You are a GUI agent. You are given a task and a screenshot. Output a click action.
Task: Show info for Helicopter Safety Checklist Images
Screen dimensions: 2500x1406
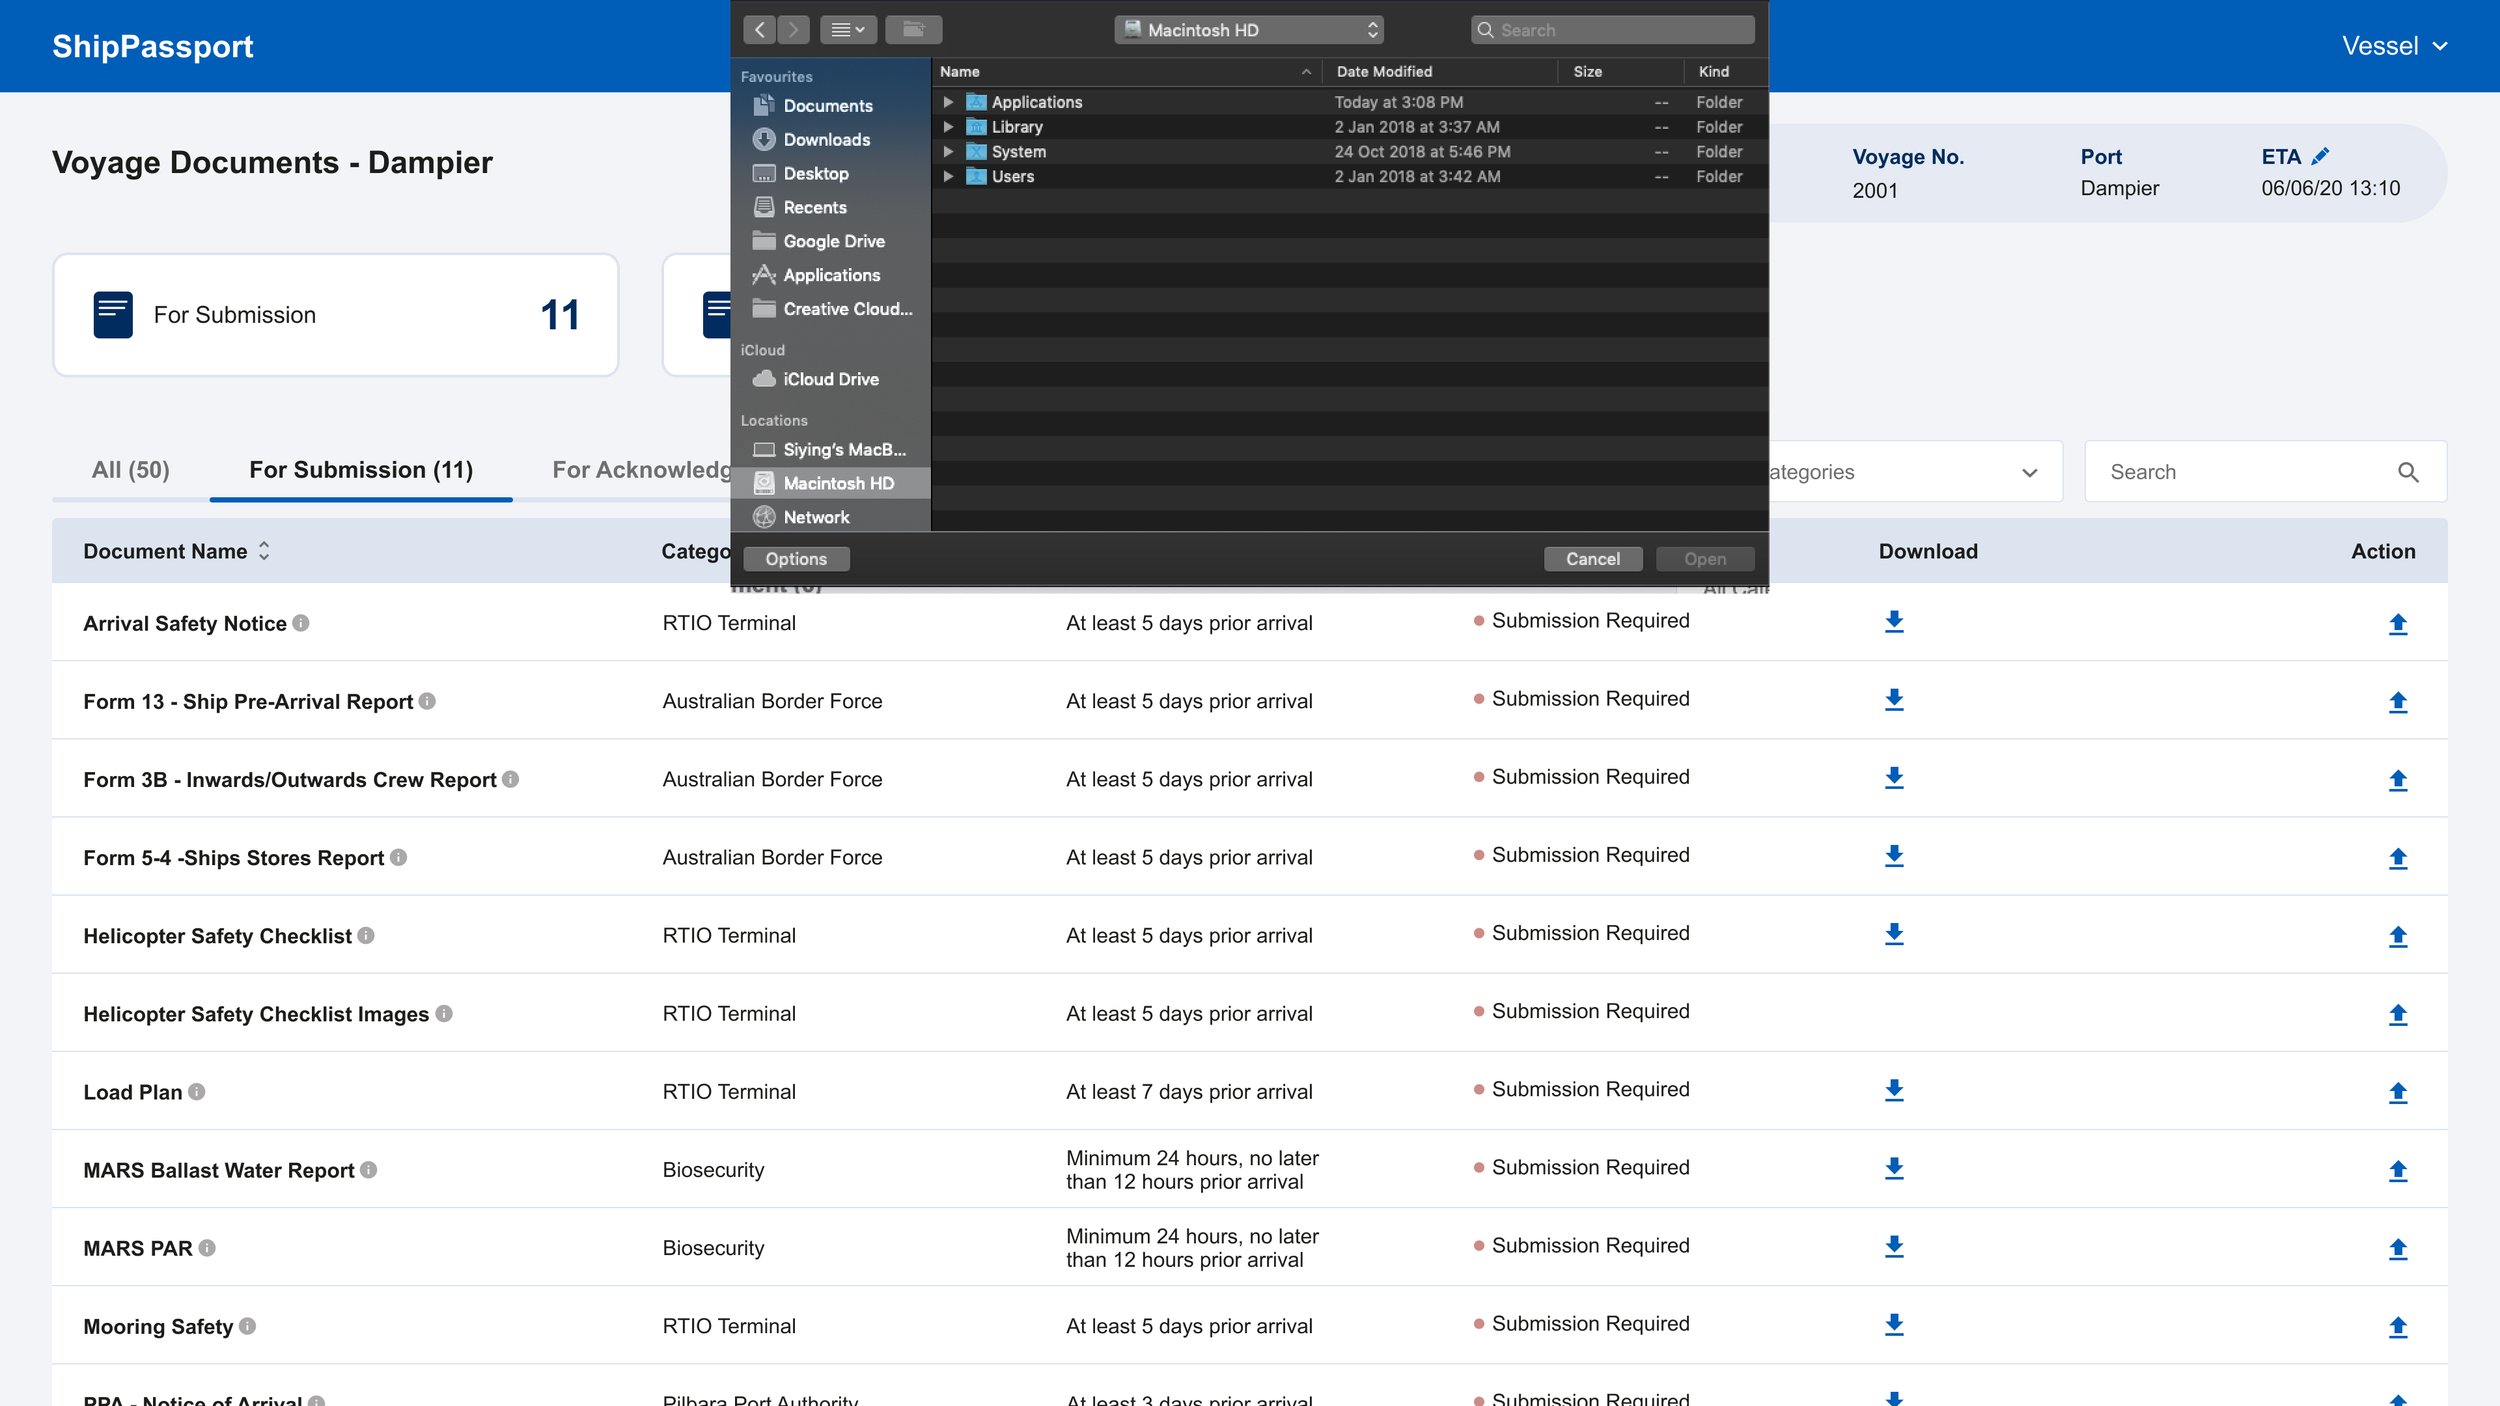(x=444, y=1013)
